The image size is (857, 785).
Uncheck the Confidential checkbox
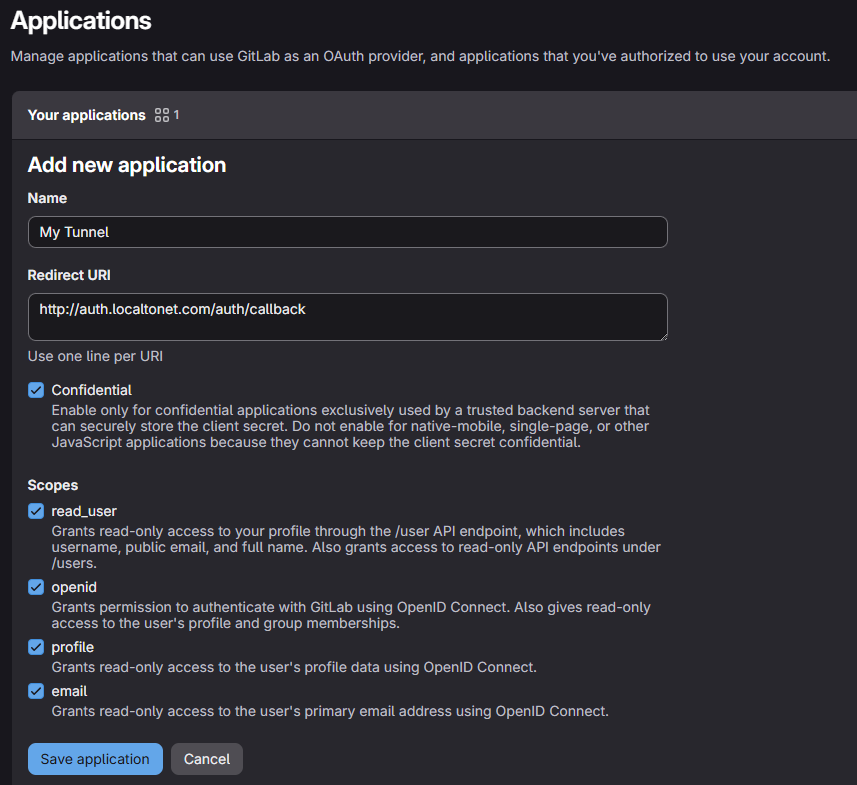pyautogui.click(x=36, y=390)
